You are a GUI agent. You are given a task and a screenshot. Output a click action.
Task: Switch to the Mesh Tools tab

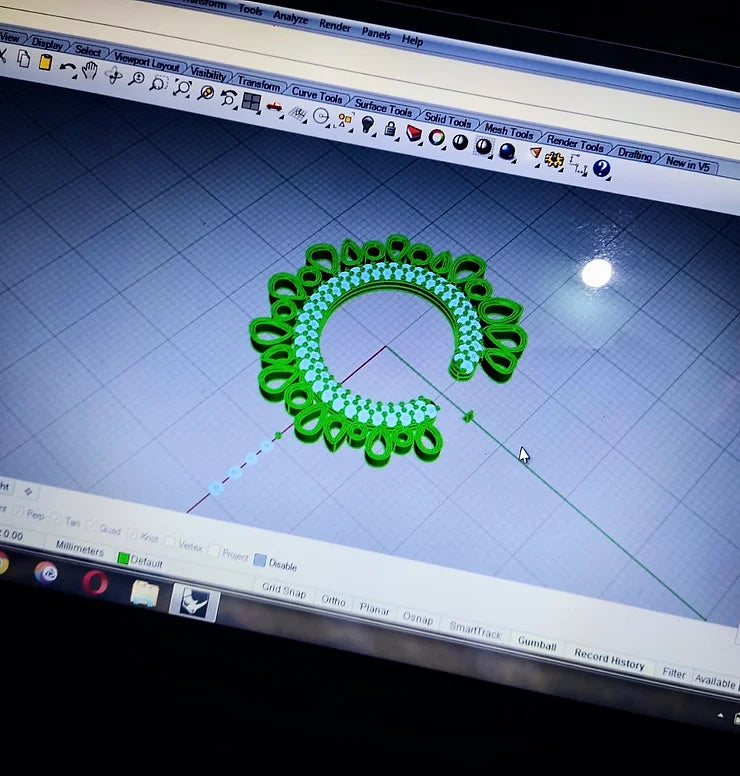pyautogui.click(x=509, y=131)
